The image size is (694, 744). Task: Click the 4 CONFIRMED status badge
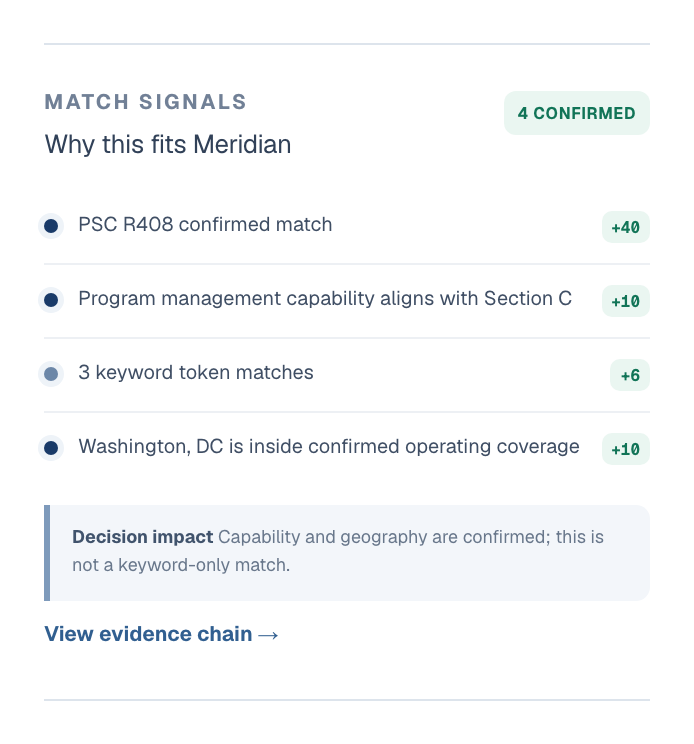coord(576,113)
